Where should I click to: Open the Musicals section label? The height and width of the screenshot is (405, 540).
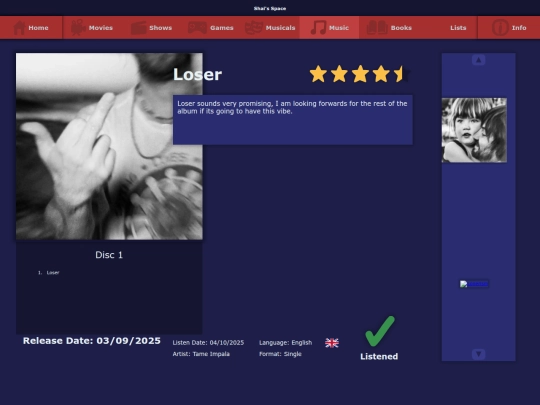point(280,28)
